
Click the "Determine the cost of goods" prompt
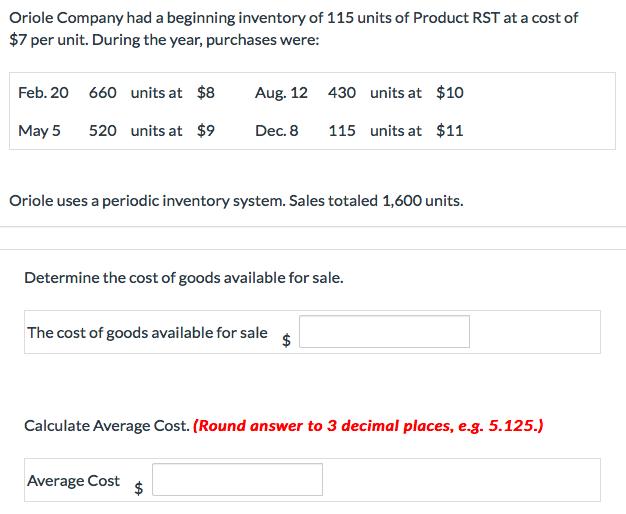[x=184, y=275]
